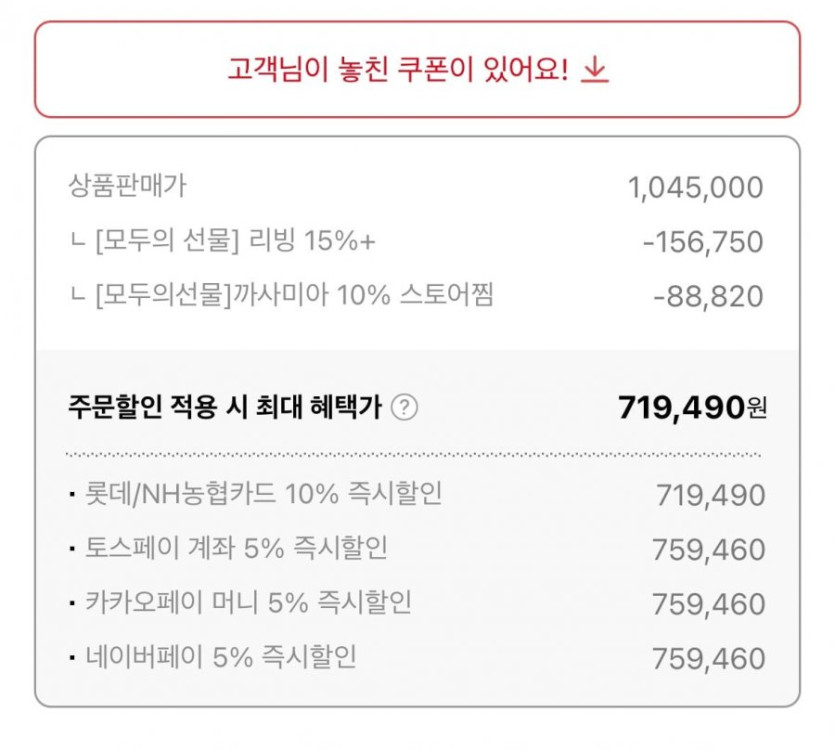Click the 상품판매가 label
This screenshot has width=835, height=751.
127,185
